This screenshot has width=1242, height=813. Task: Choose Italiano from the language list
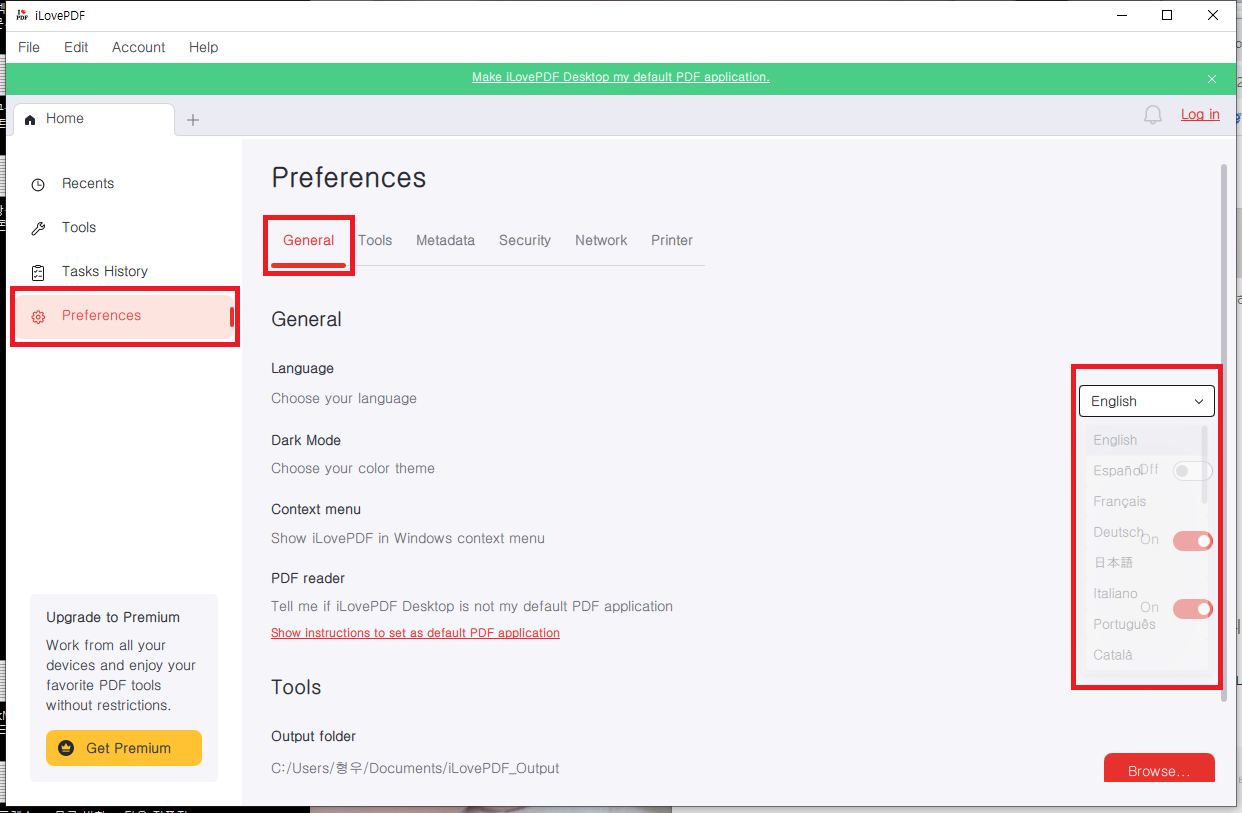click(x=1115, y=593)
